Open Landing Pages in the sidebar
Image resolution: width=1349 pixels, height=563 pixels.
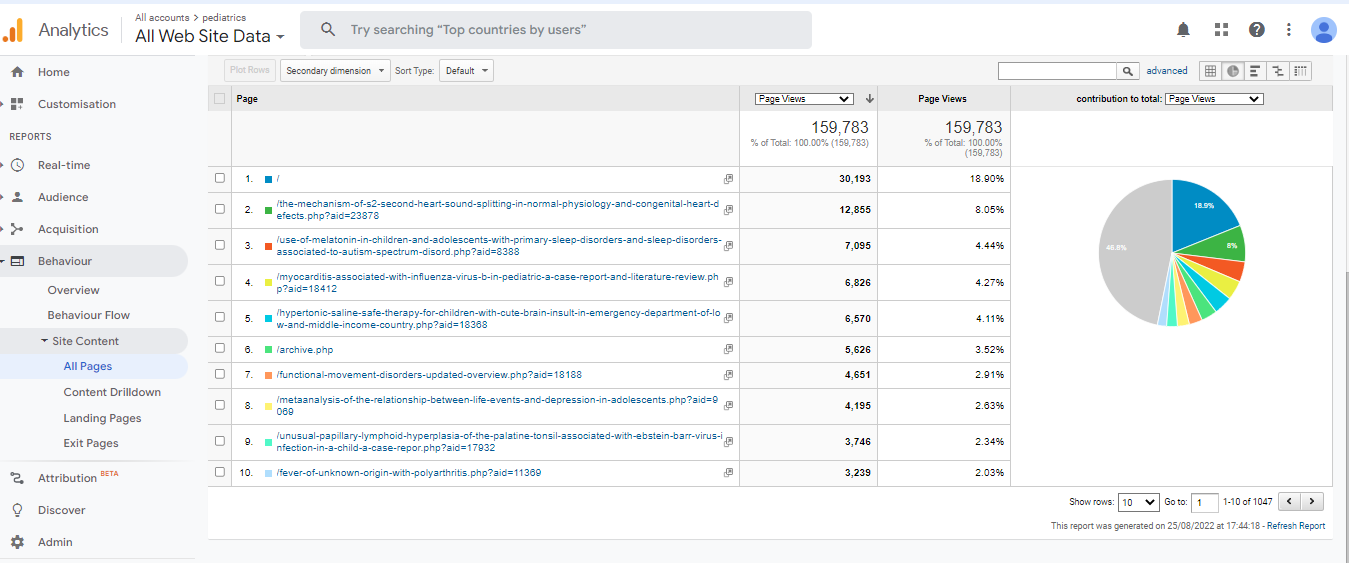pyautogui.click(x=102, y=418)
